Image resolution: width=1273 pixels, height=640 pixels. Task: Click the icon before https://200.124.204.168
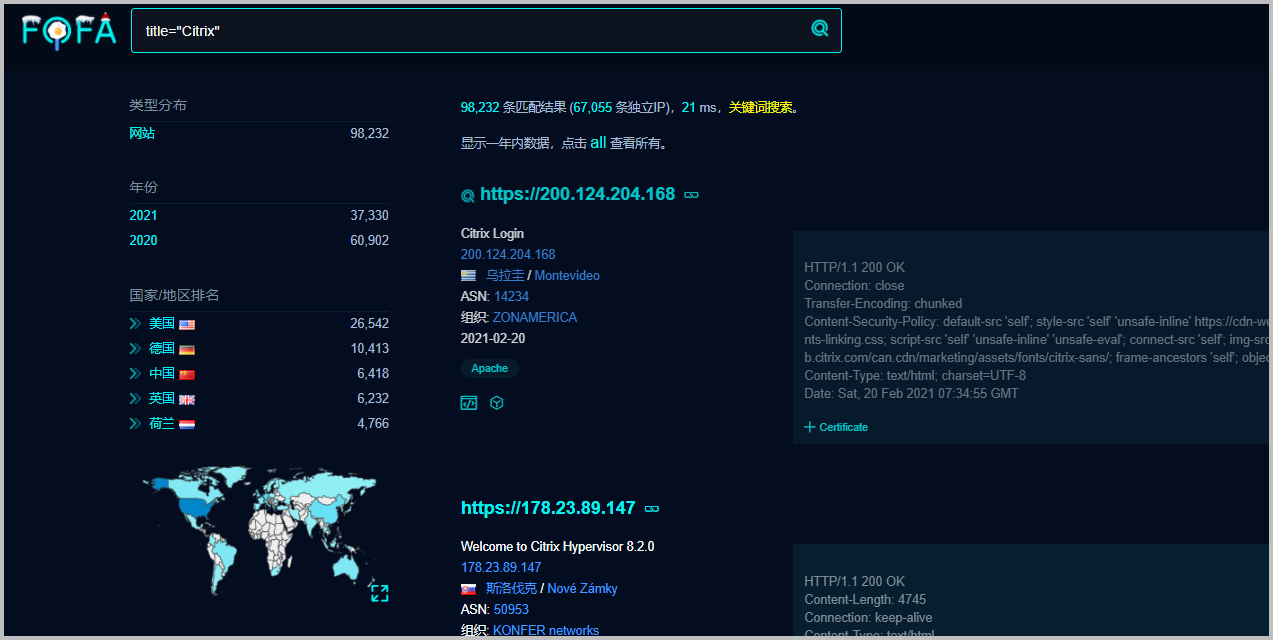point(467,196)
